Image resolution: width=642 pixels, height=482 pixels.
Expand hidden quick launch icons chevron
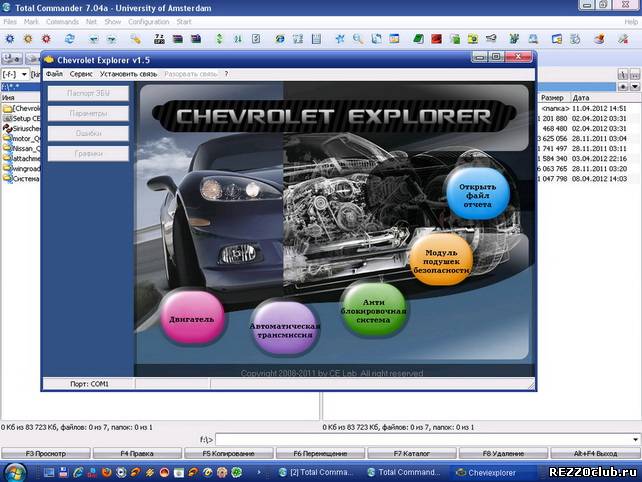[259, 472]
